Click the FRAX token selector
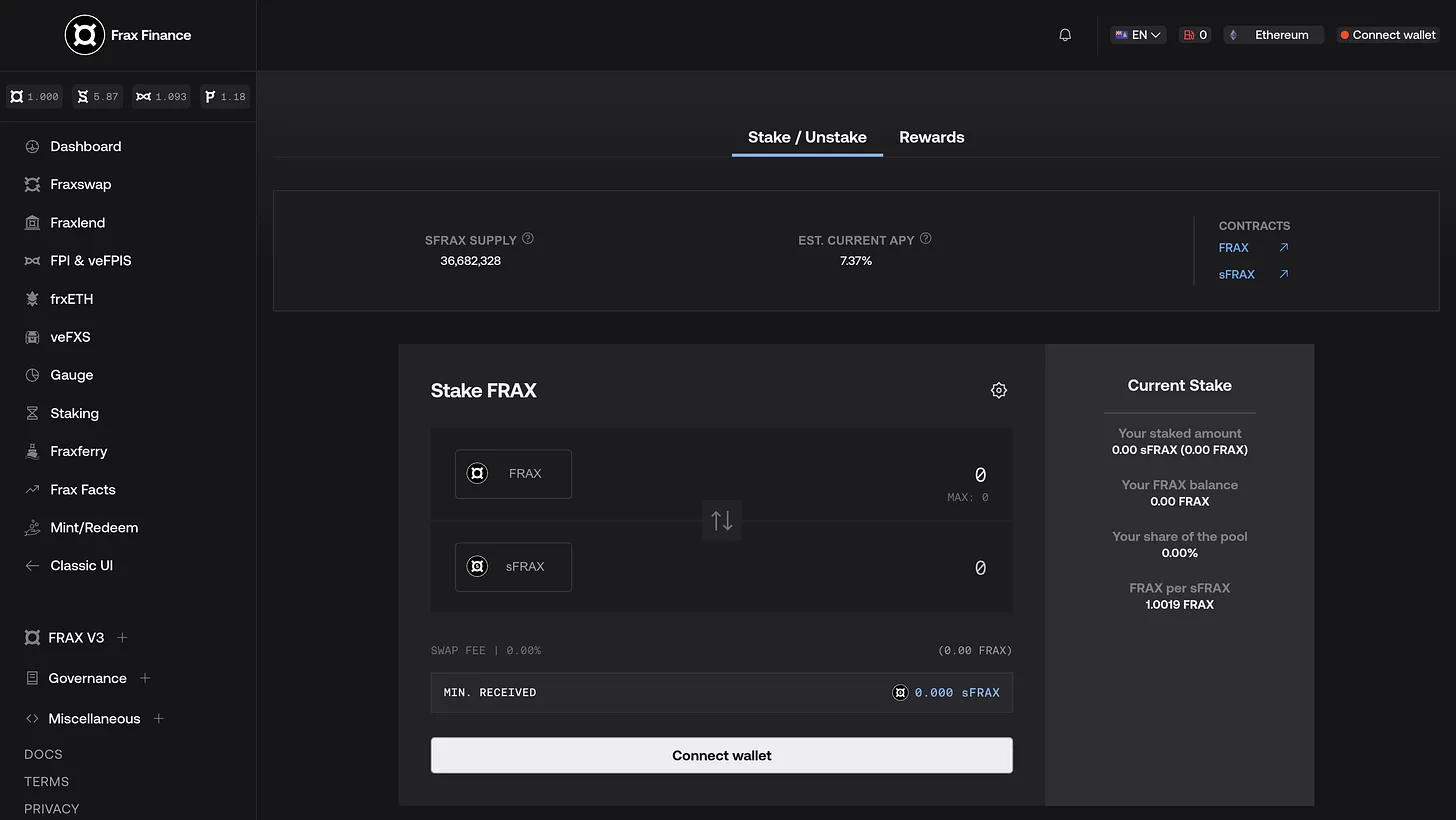The image size is (1456, 820). tap(513, 474)
